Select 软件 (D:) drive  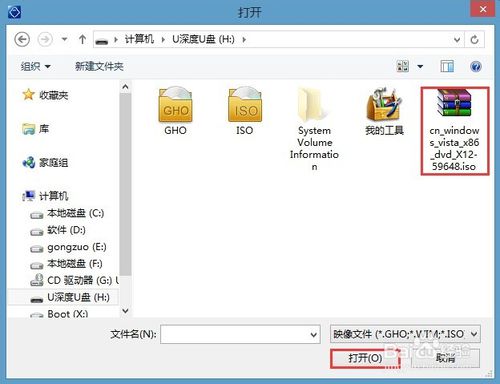(58, 230)
